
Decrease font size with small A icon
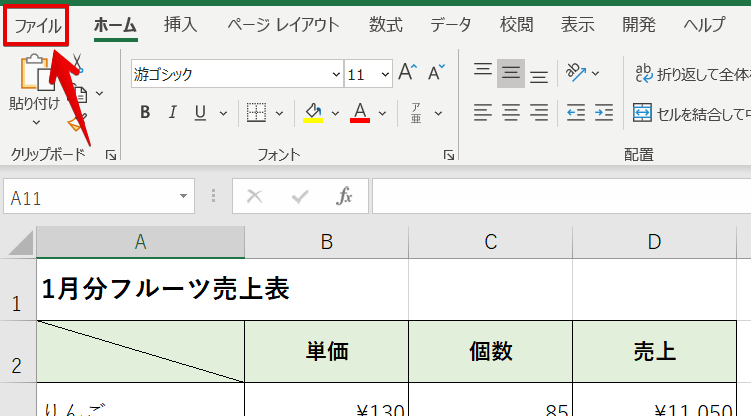tap(436, 73)
